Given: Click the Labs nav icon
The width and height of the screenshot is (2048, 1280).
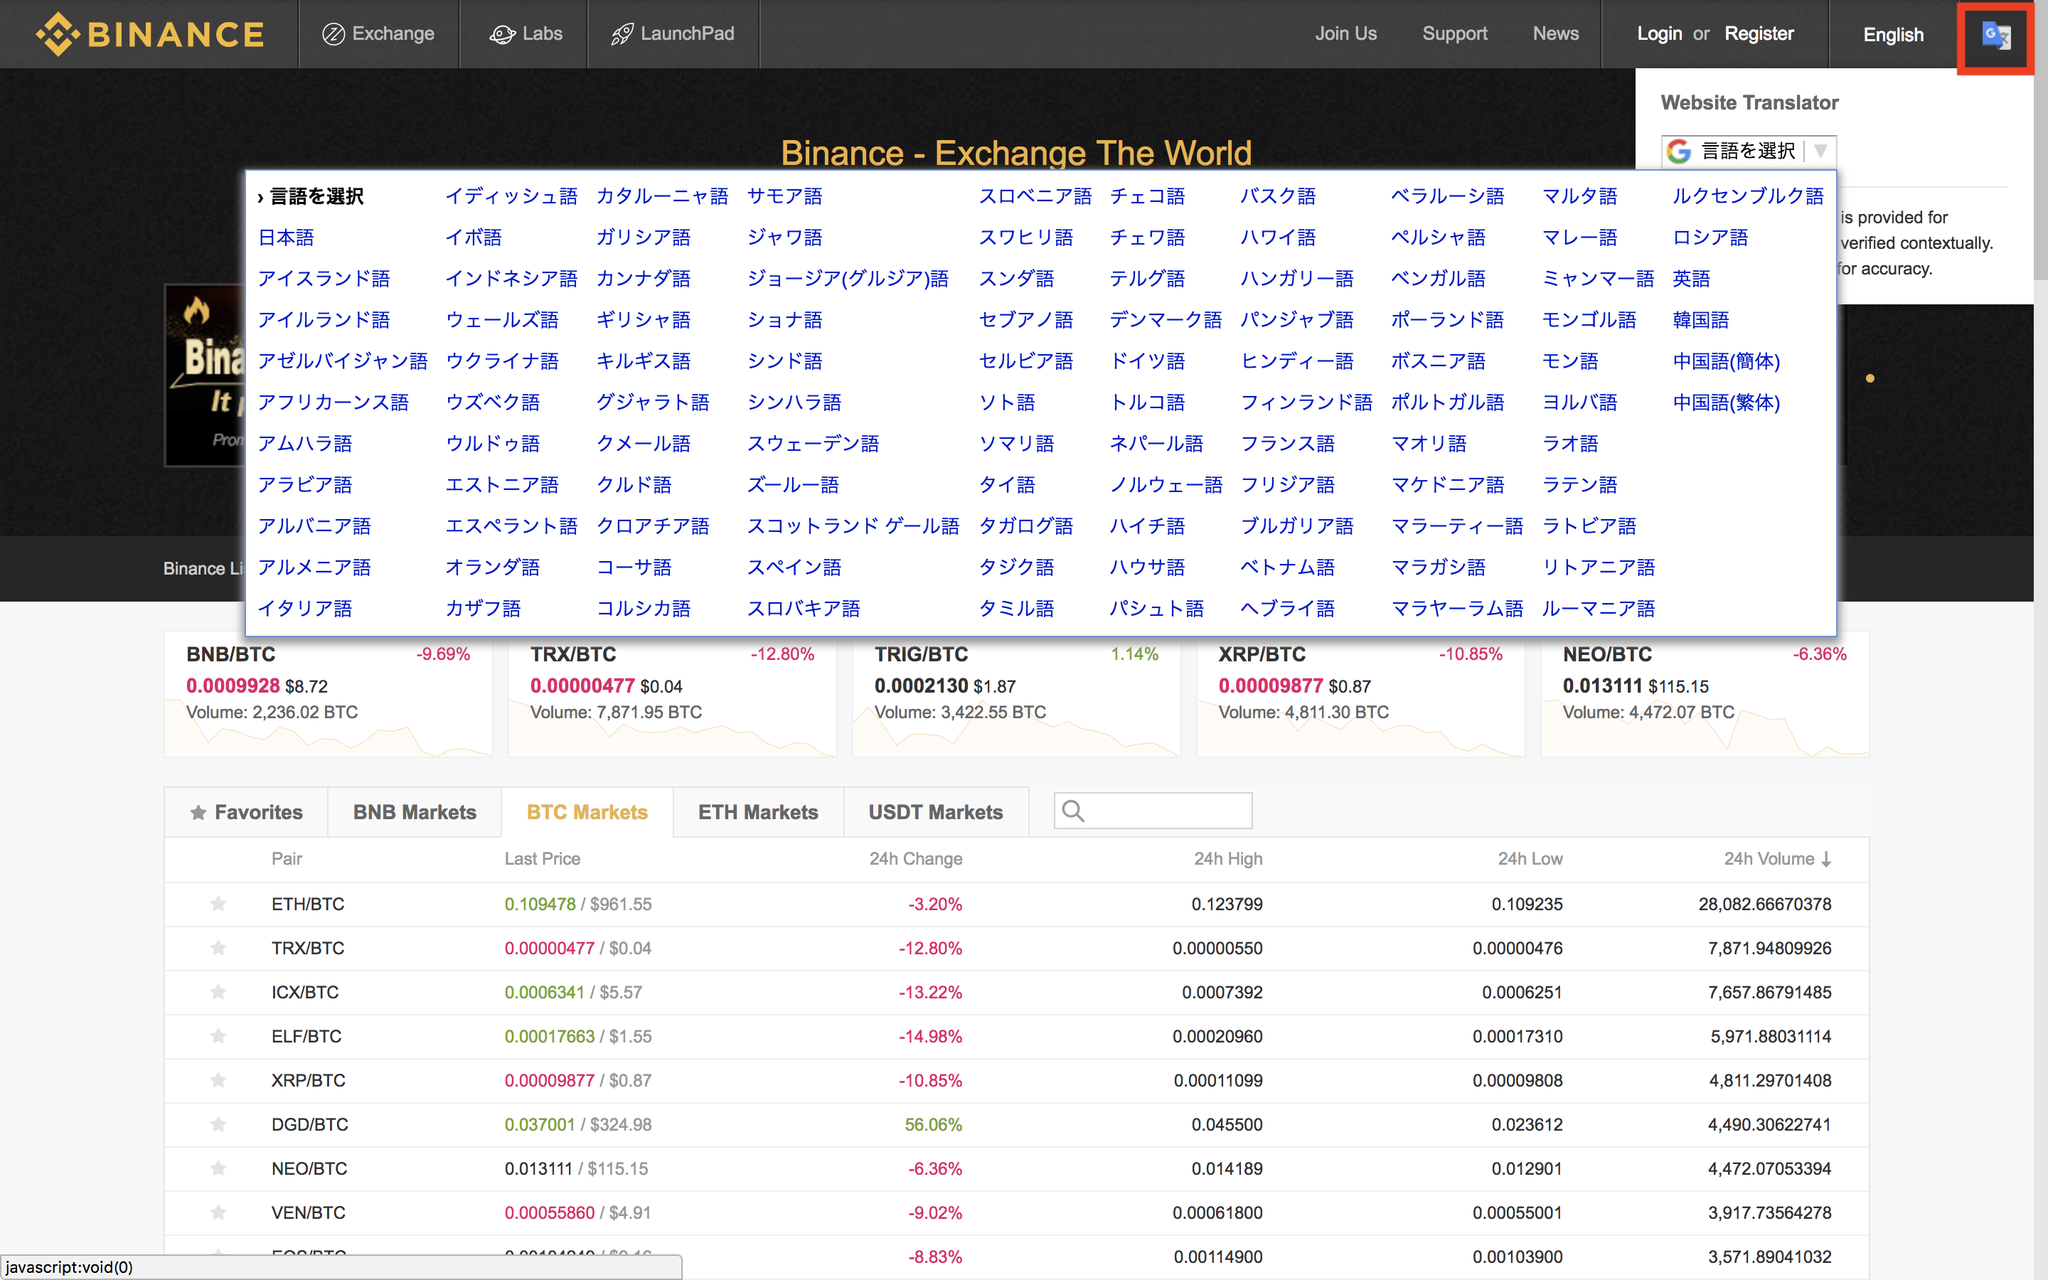Looking at the screenshot, I should (502, 34).
